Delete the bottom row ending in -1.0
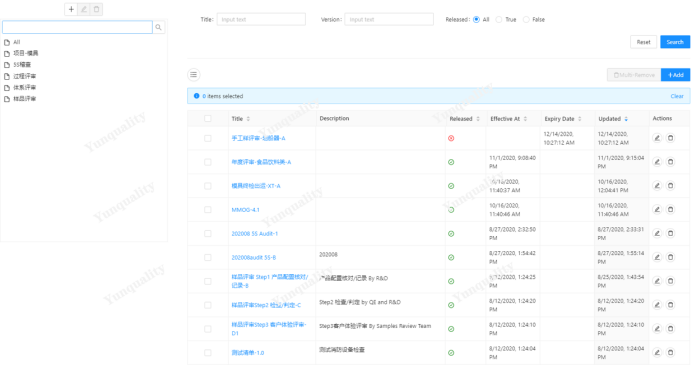 (670, 353)
